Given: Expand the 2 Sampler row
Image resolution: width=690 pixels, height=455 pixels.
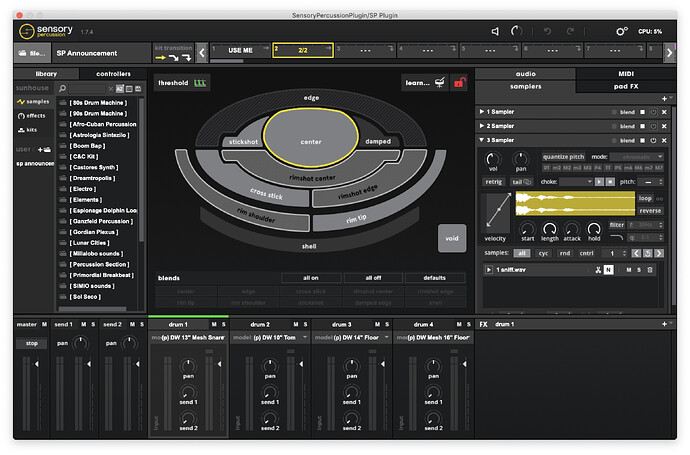Looking at the screenshot, I should pos(481,126).
